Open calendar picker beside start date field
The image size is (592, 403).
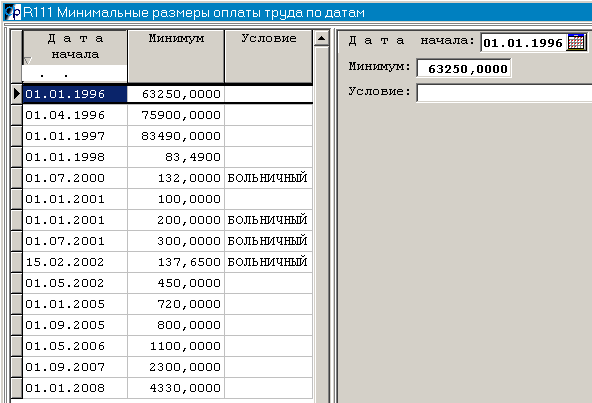tap(576, 42)
